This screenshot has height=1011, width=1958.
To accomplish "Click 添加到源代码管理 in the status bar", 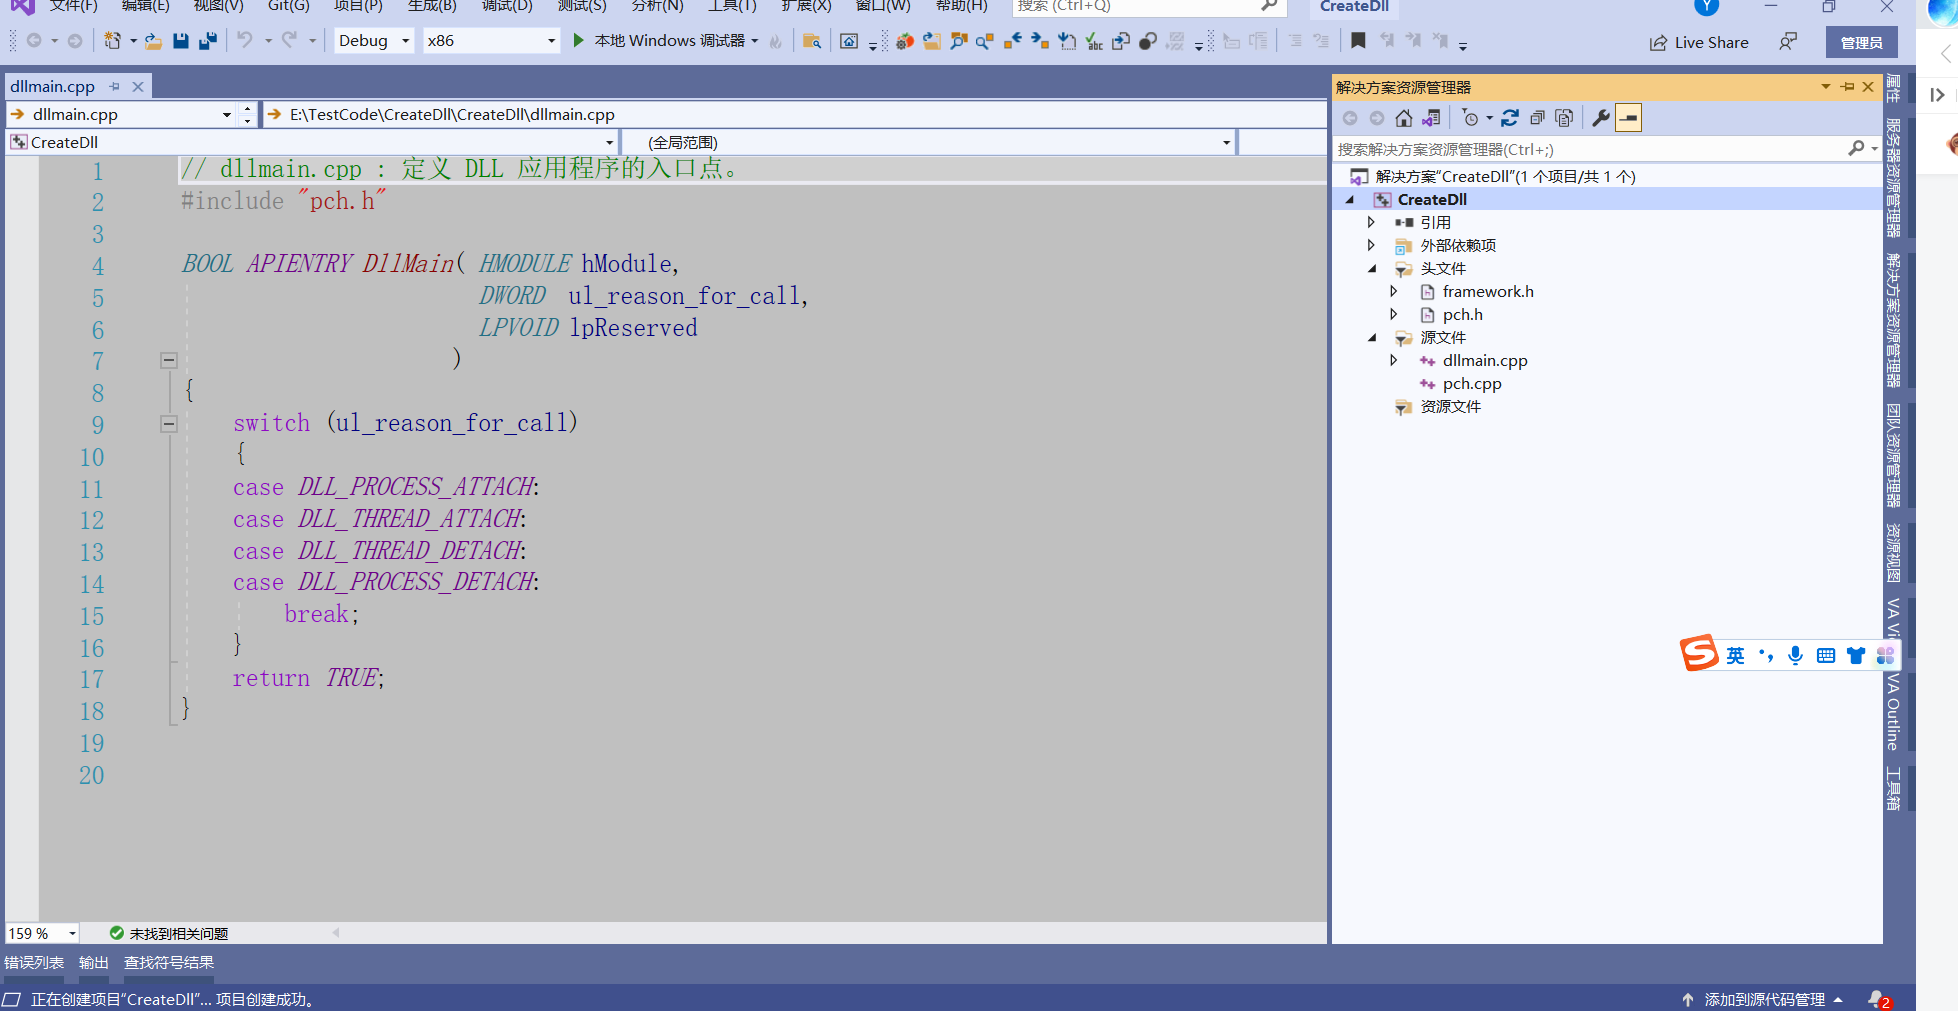I will coord(1765,999).
